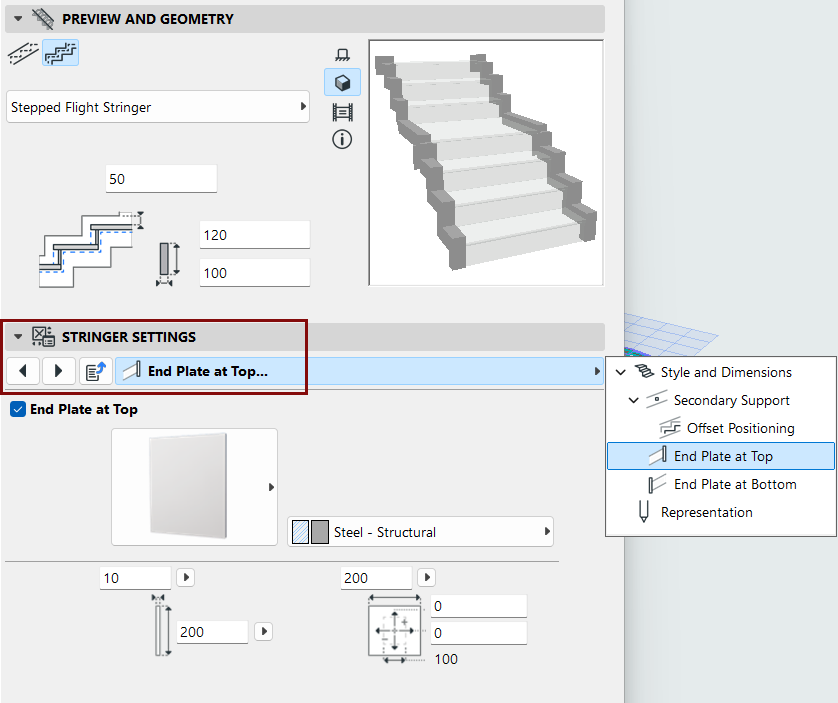The height and width of the screenshot is (703, 838).
Task: Click the End Plate at Bottom icon
Action: coord(657,484)
